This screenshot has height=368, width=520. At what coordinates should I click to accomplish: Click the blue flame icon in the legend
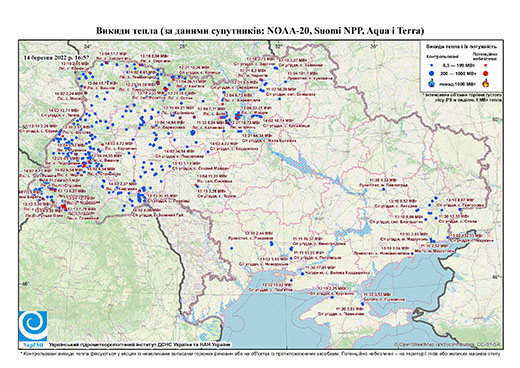tap(432, 83)
